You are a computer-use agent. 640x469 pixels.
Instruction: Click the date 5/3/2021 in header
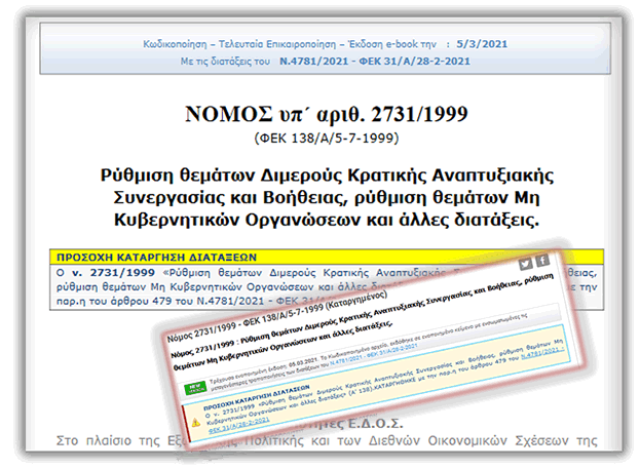click(482, 44)
